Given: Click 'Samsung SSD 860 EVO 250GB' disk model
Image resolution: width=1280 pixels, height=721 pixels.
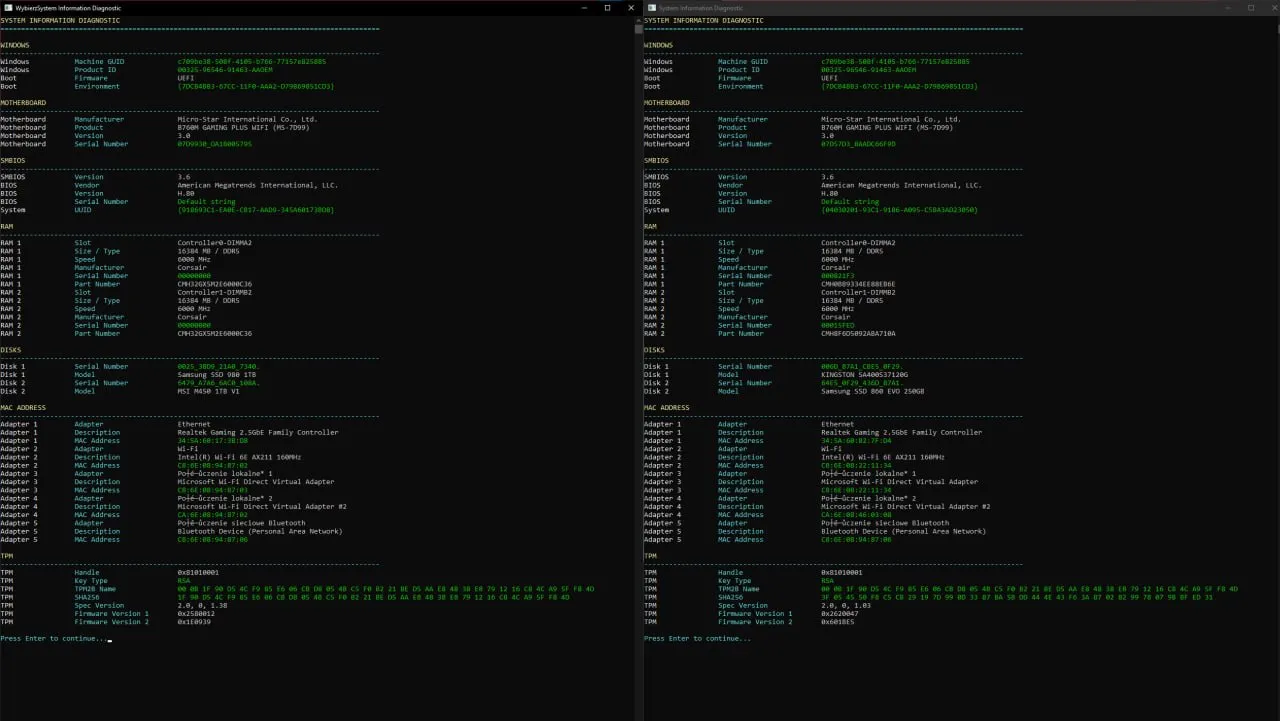Looking at the screenshot, I should [873, 391].
